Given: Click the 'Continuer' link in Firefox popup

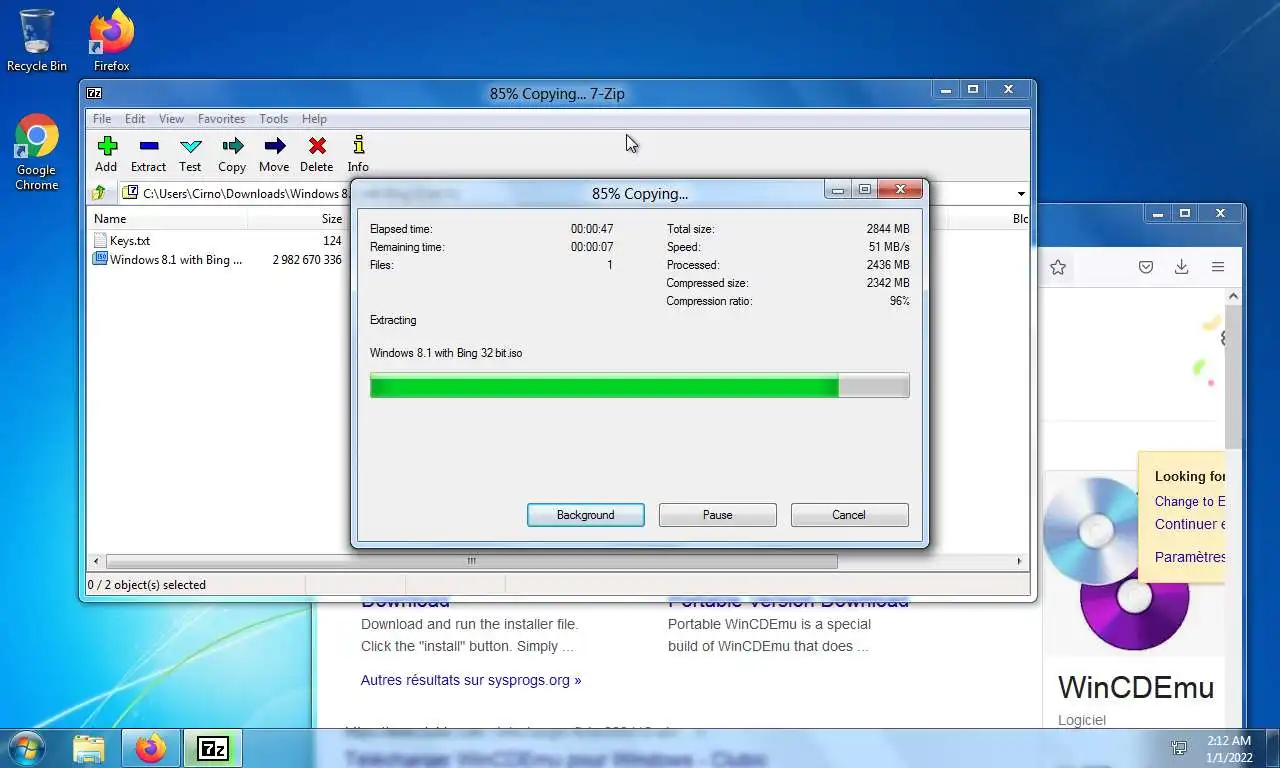Looking at the screenshot, I should (1190, 524).
